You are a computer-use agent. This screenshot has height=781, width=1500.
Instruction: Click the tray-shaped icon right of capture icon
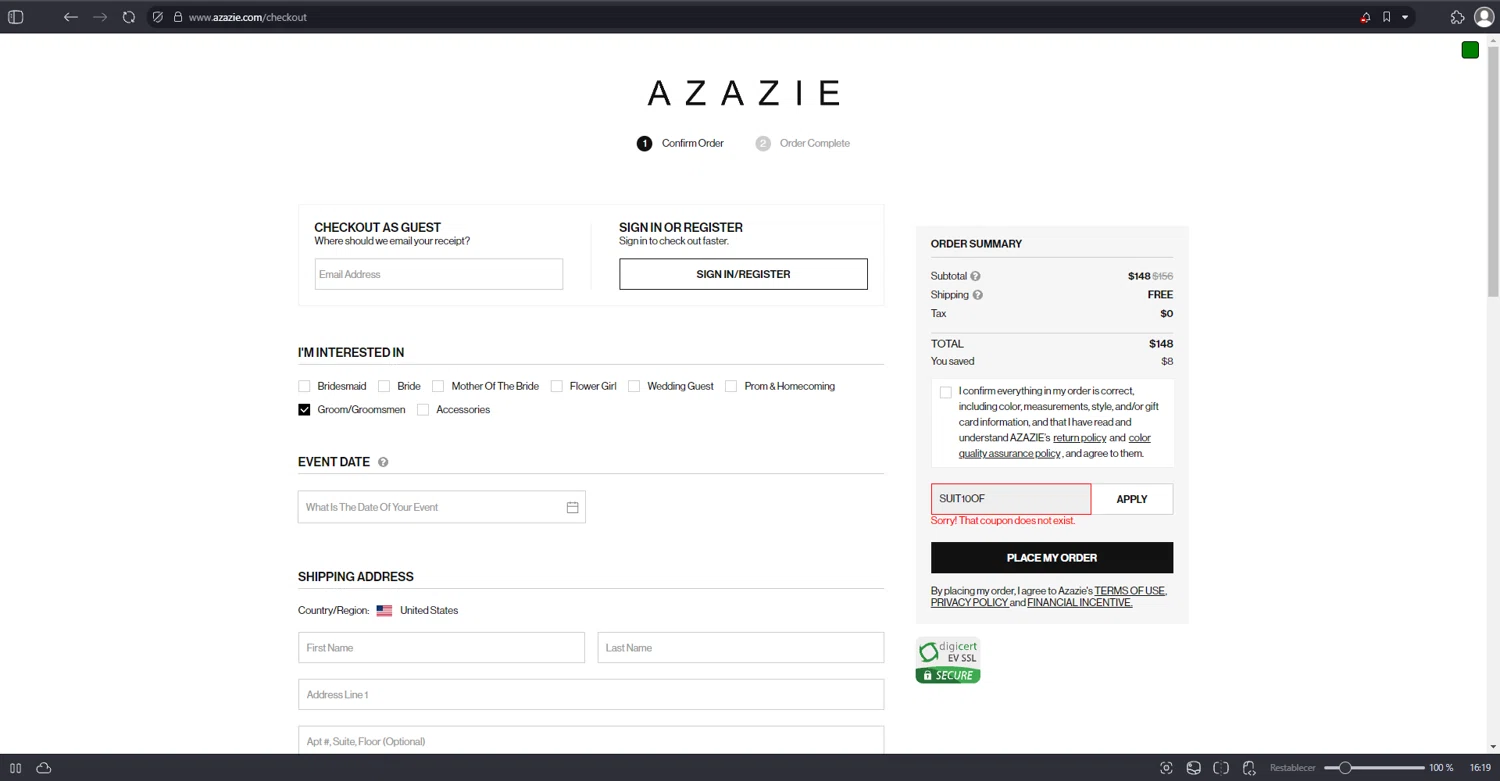pos(1193,768)
